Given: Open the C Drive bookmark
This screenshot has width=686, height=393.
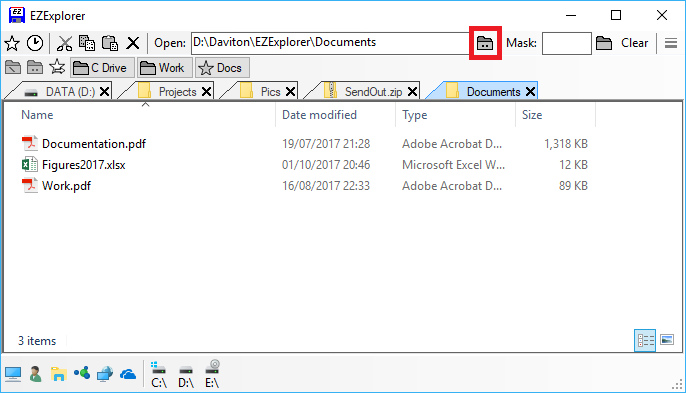Looking at the screenshot, I should [102, 68].
